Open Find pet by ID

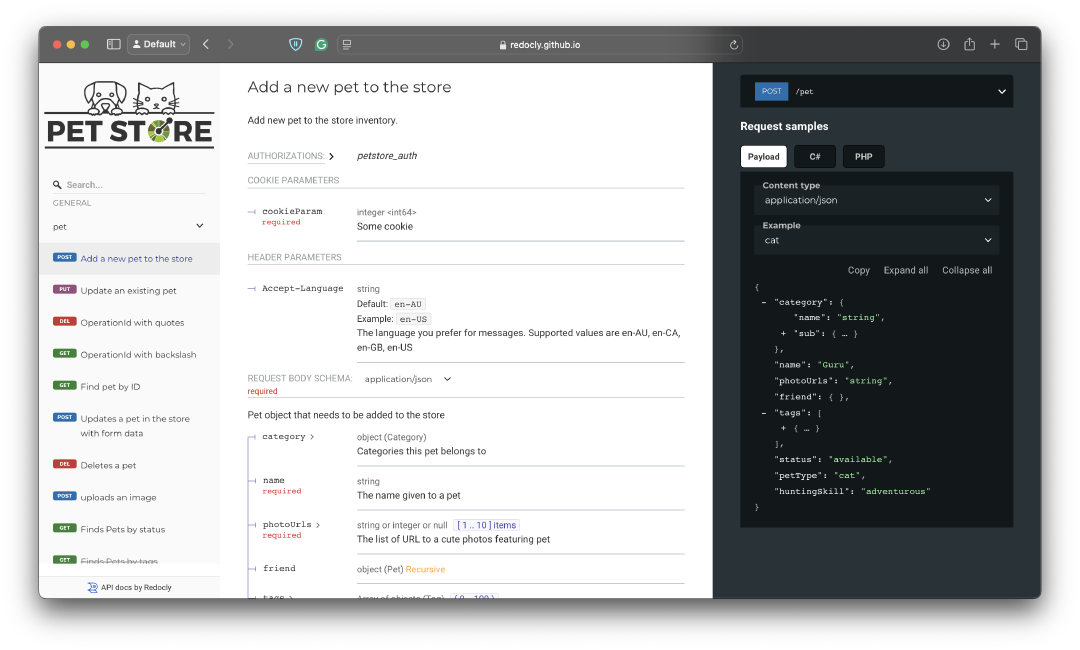coord(129,386)
